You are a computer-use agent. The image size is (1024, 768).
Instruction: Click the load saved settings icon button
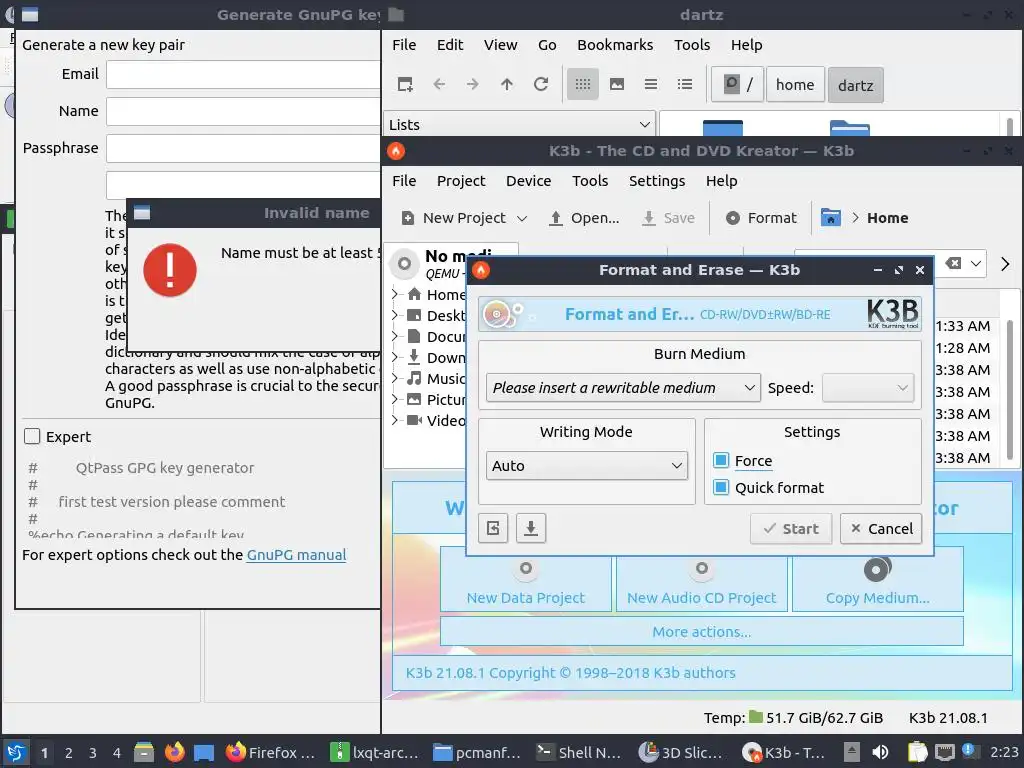[493, 528]
